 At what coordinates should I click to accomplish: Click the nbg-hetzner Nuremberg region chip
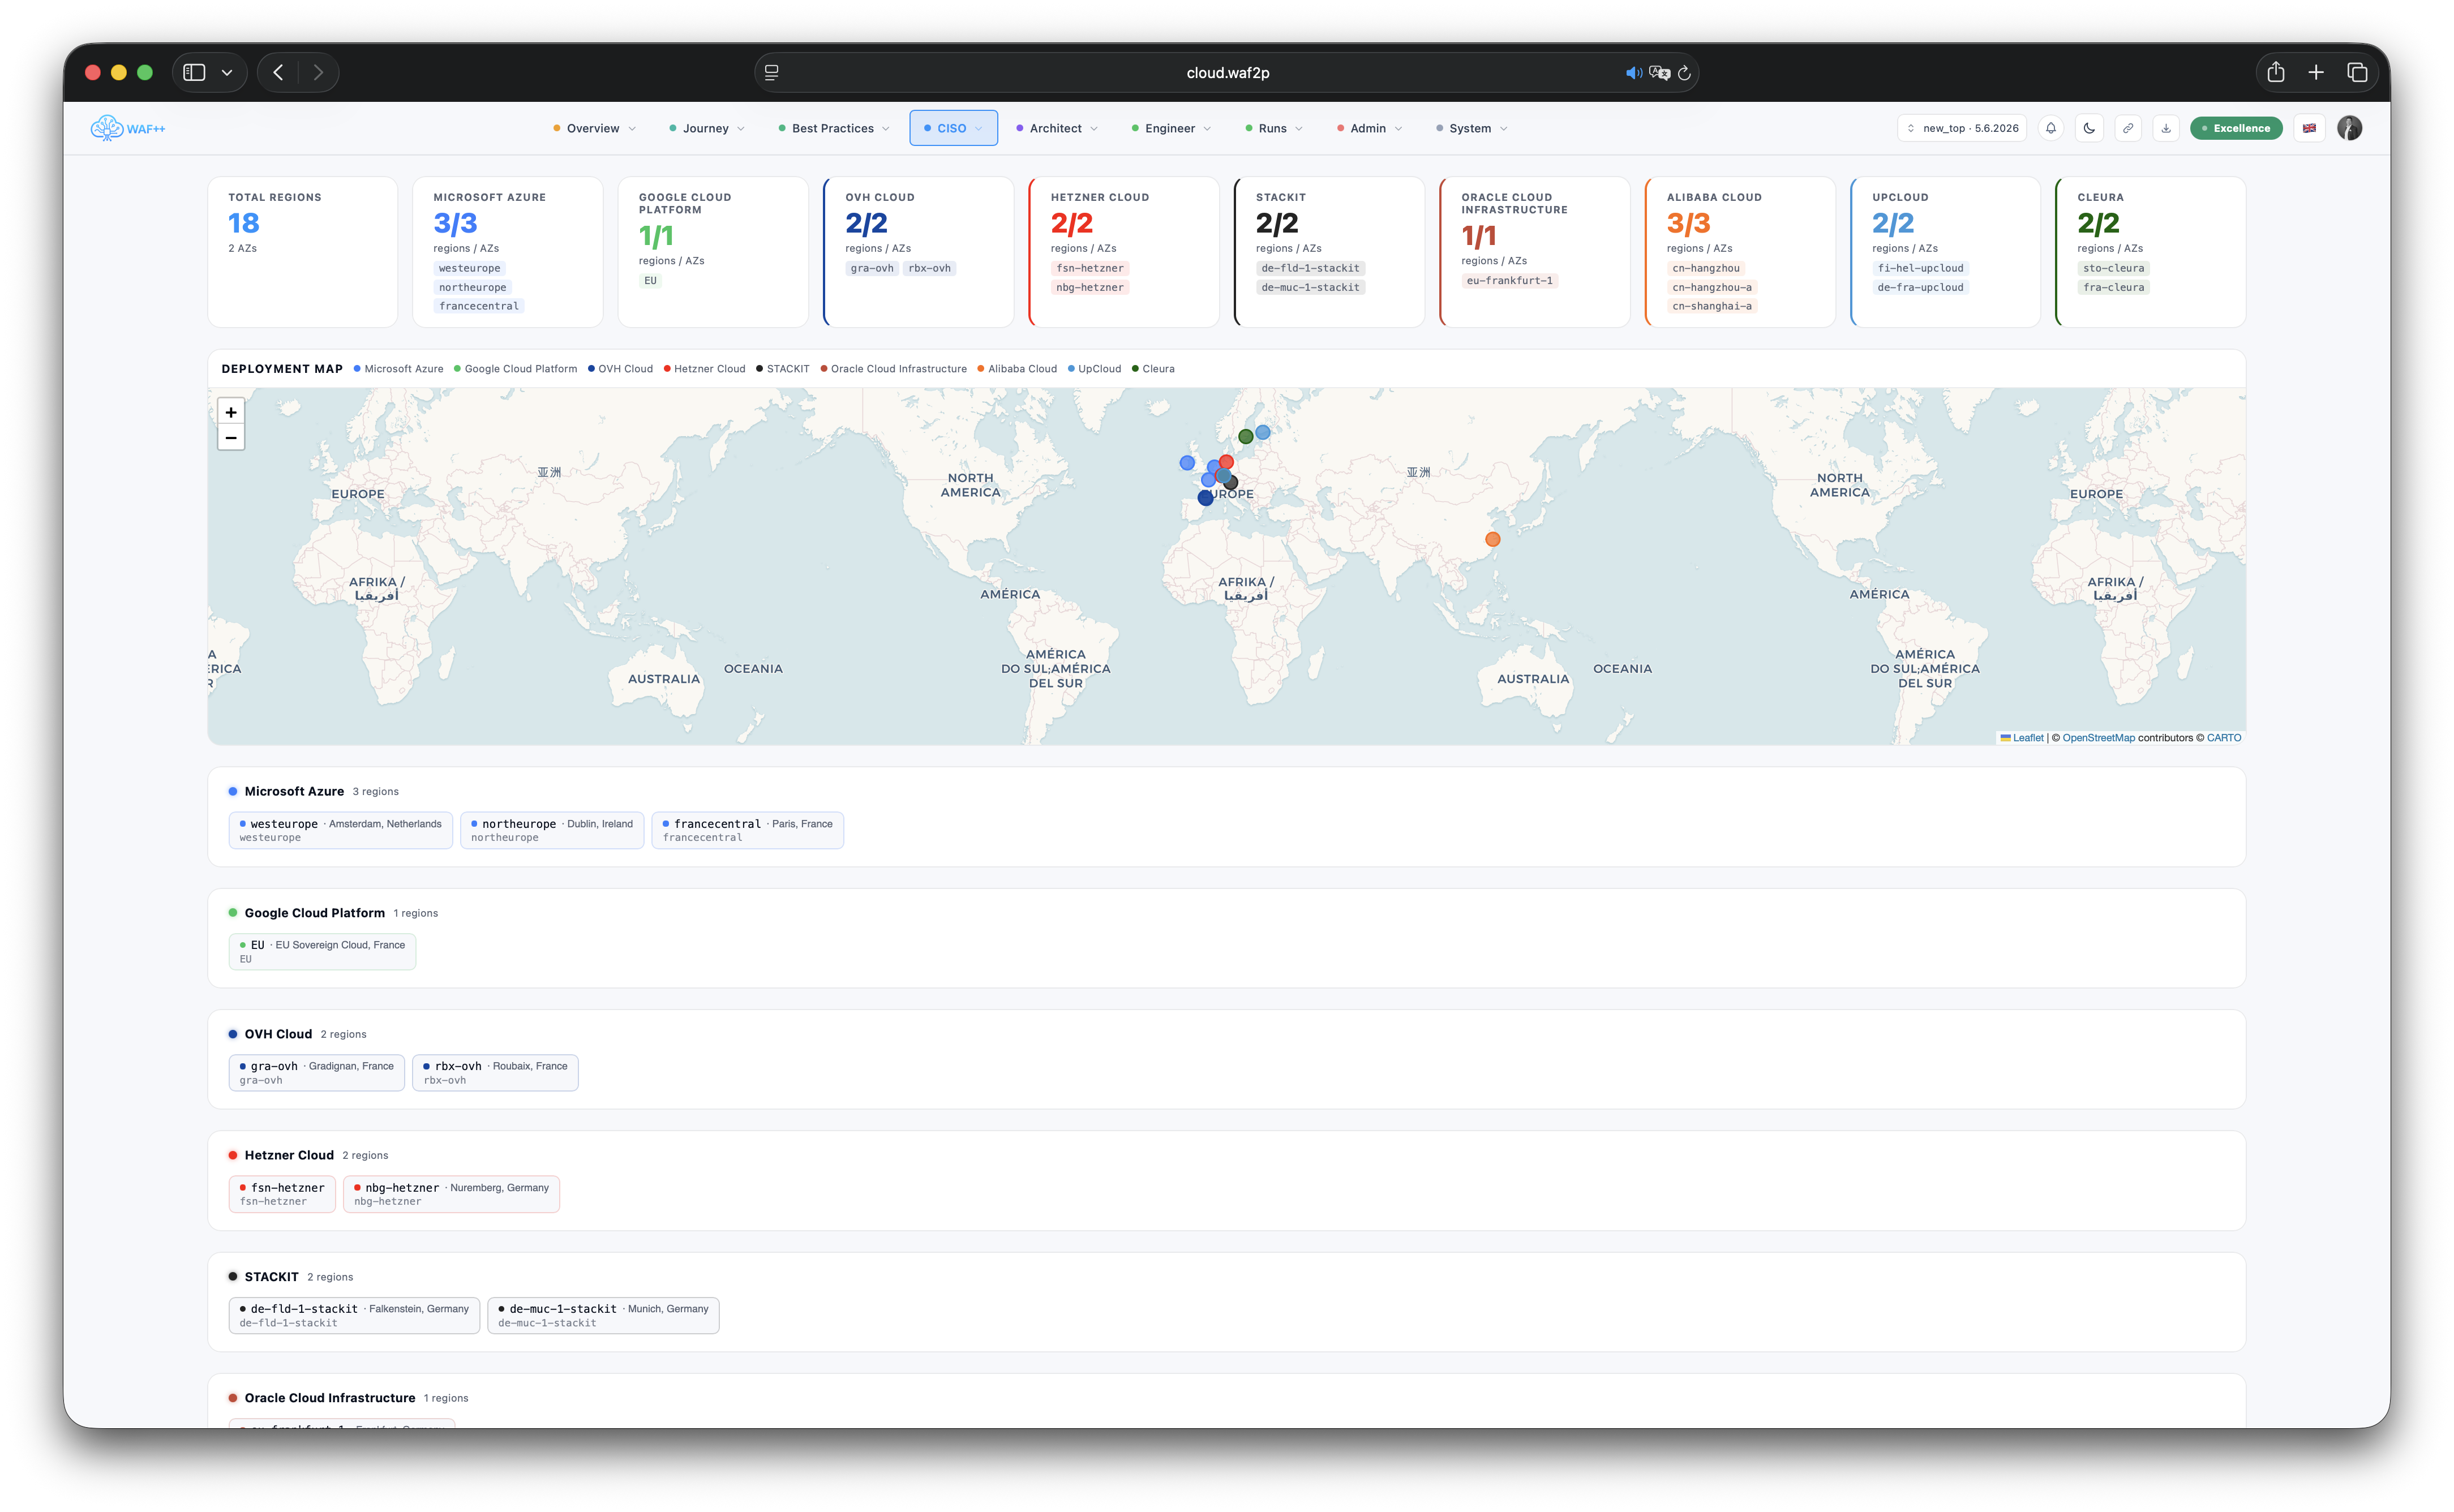pos(451,1194)
